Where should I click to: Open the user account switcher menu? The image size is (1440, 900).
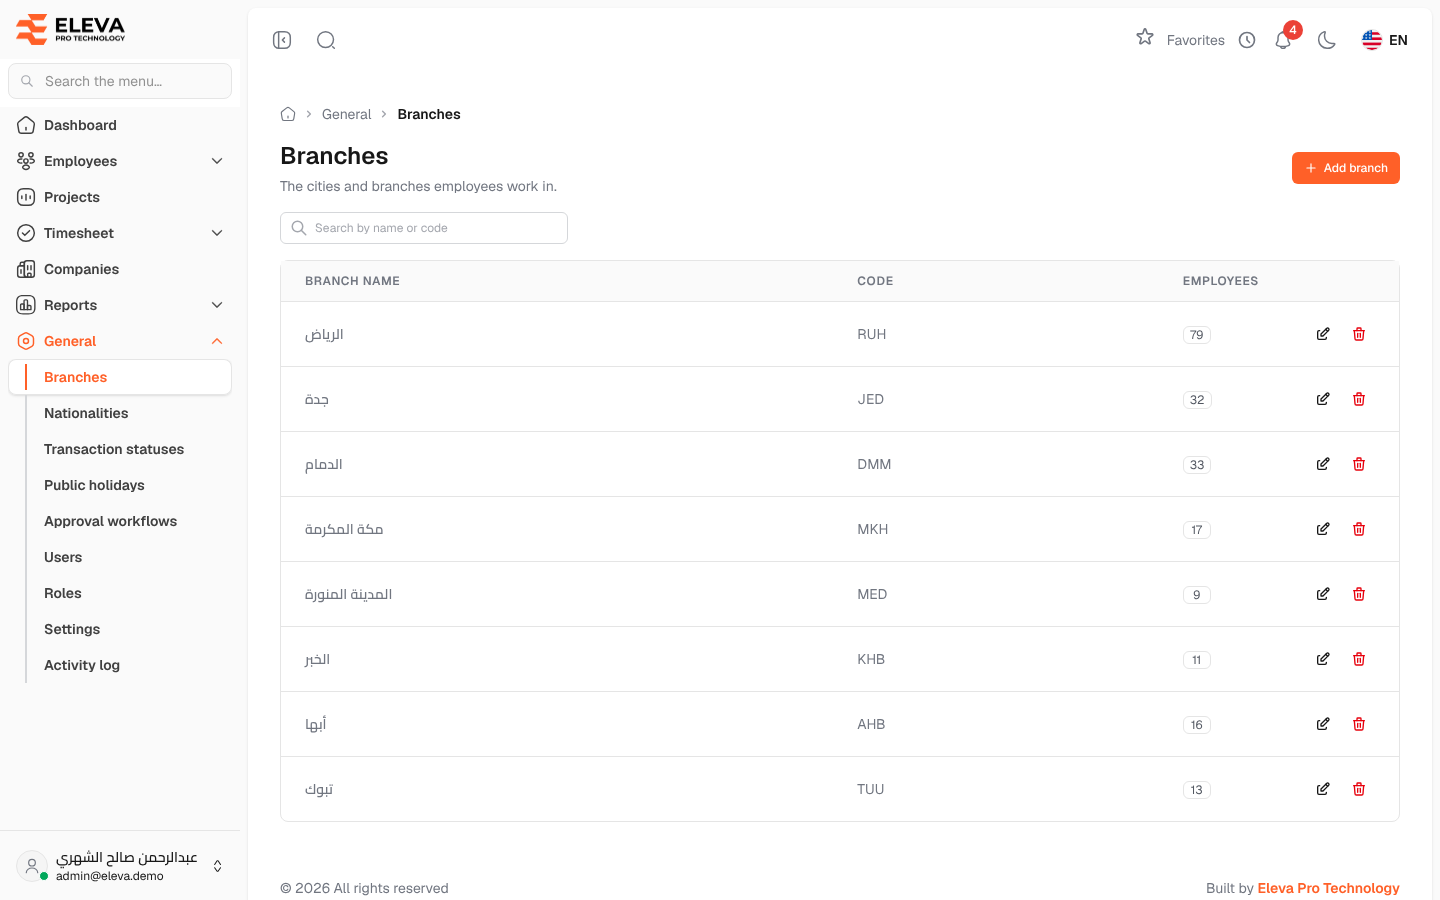pyautogui.click(x=120, y=866)
